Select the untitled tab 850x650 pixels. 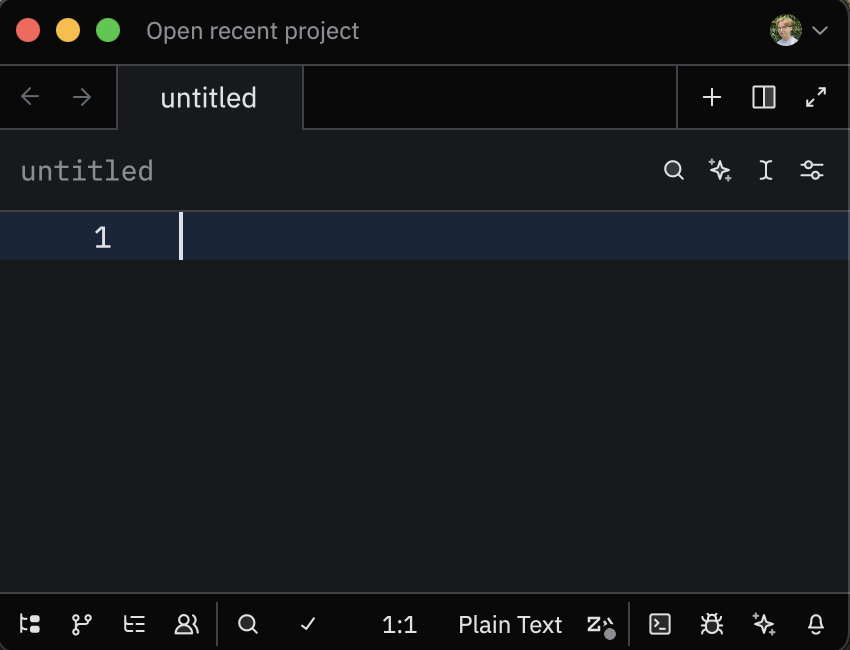209,98
